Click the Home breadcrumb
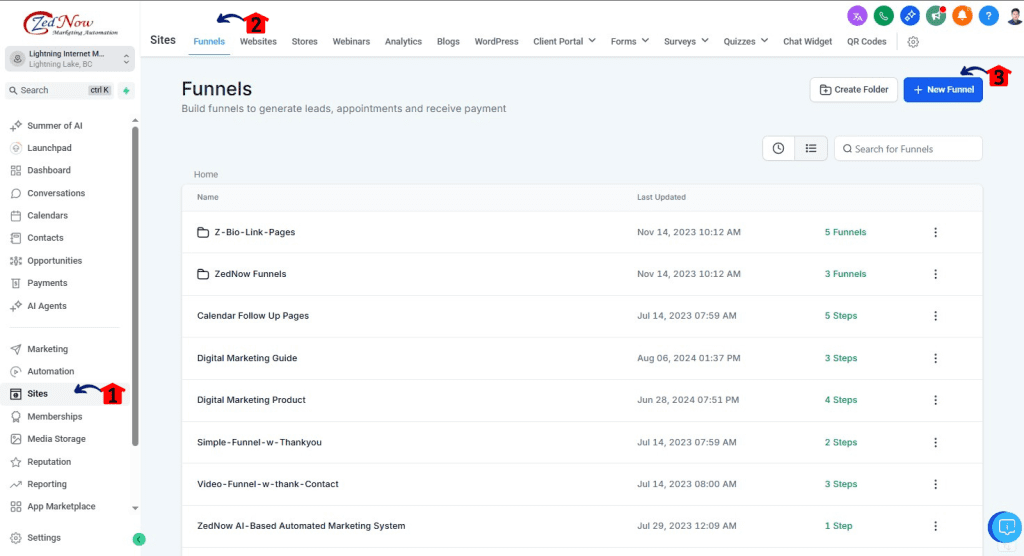Image resolution: width=1024 pixels, height=556 pixels. [206, 174]
